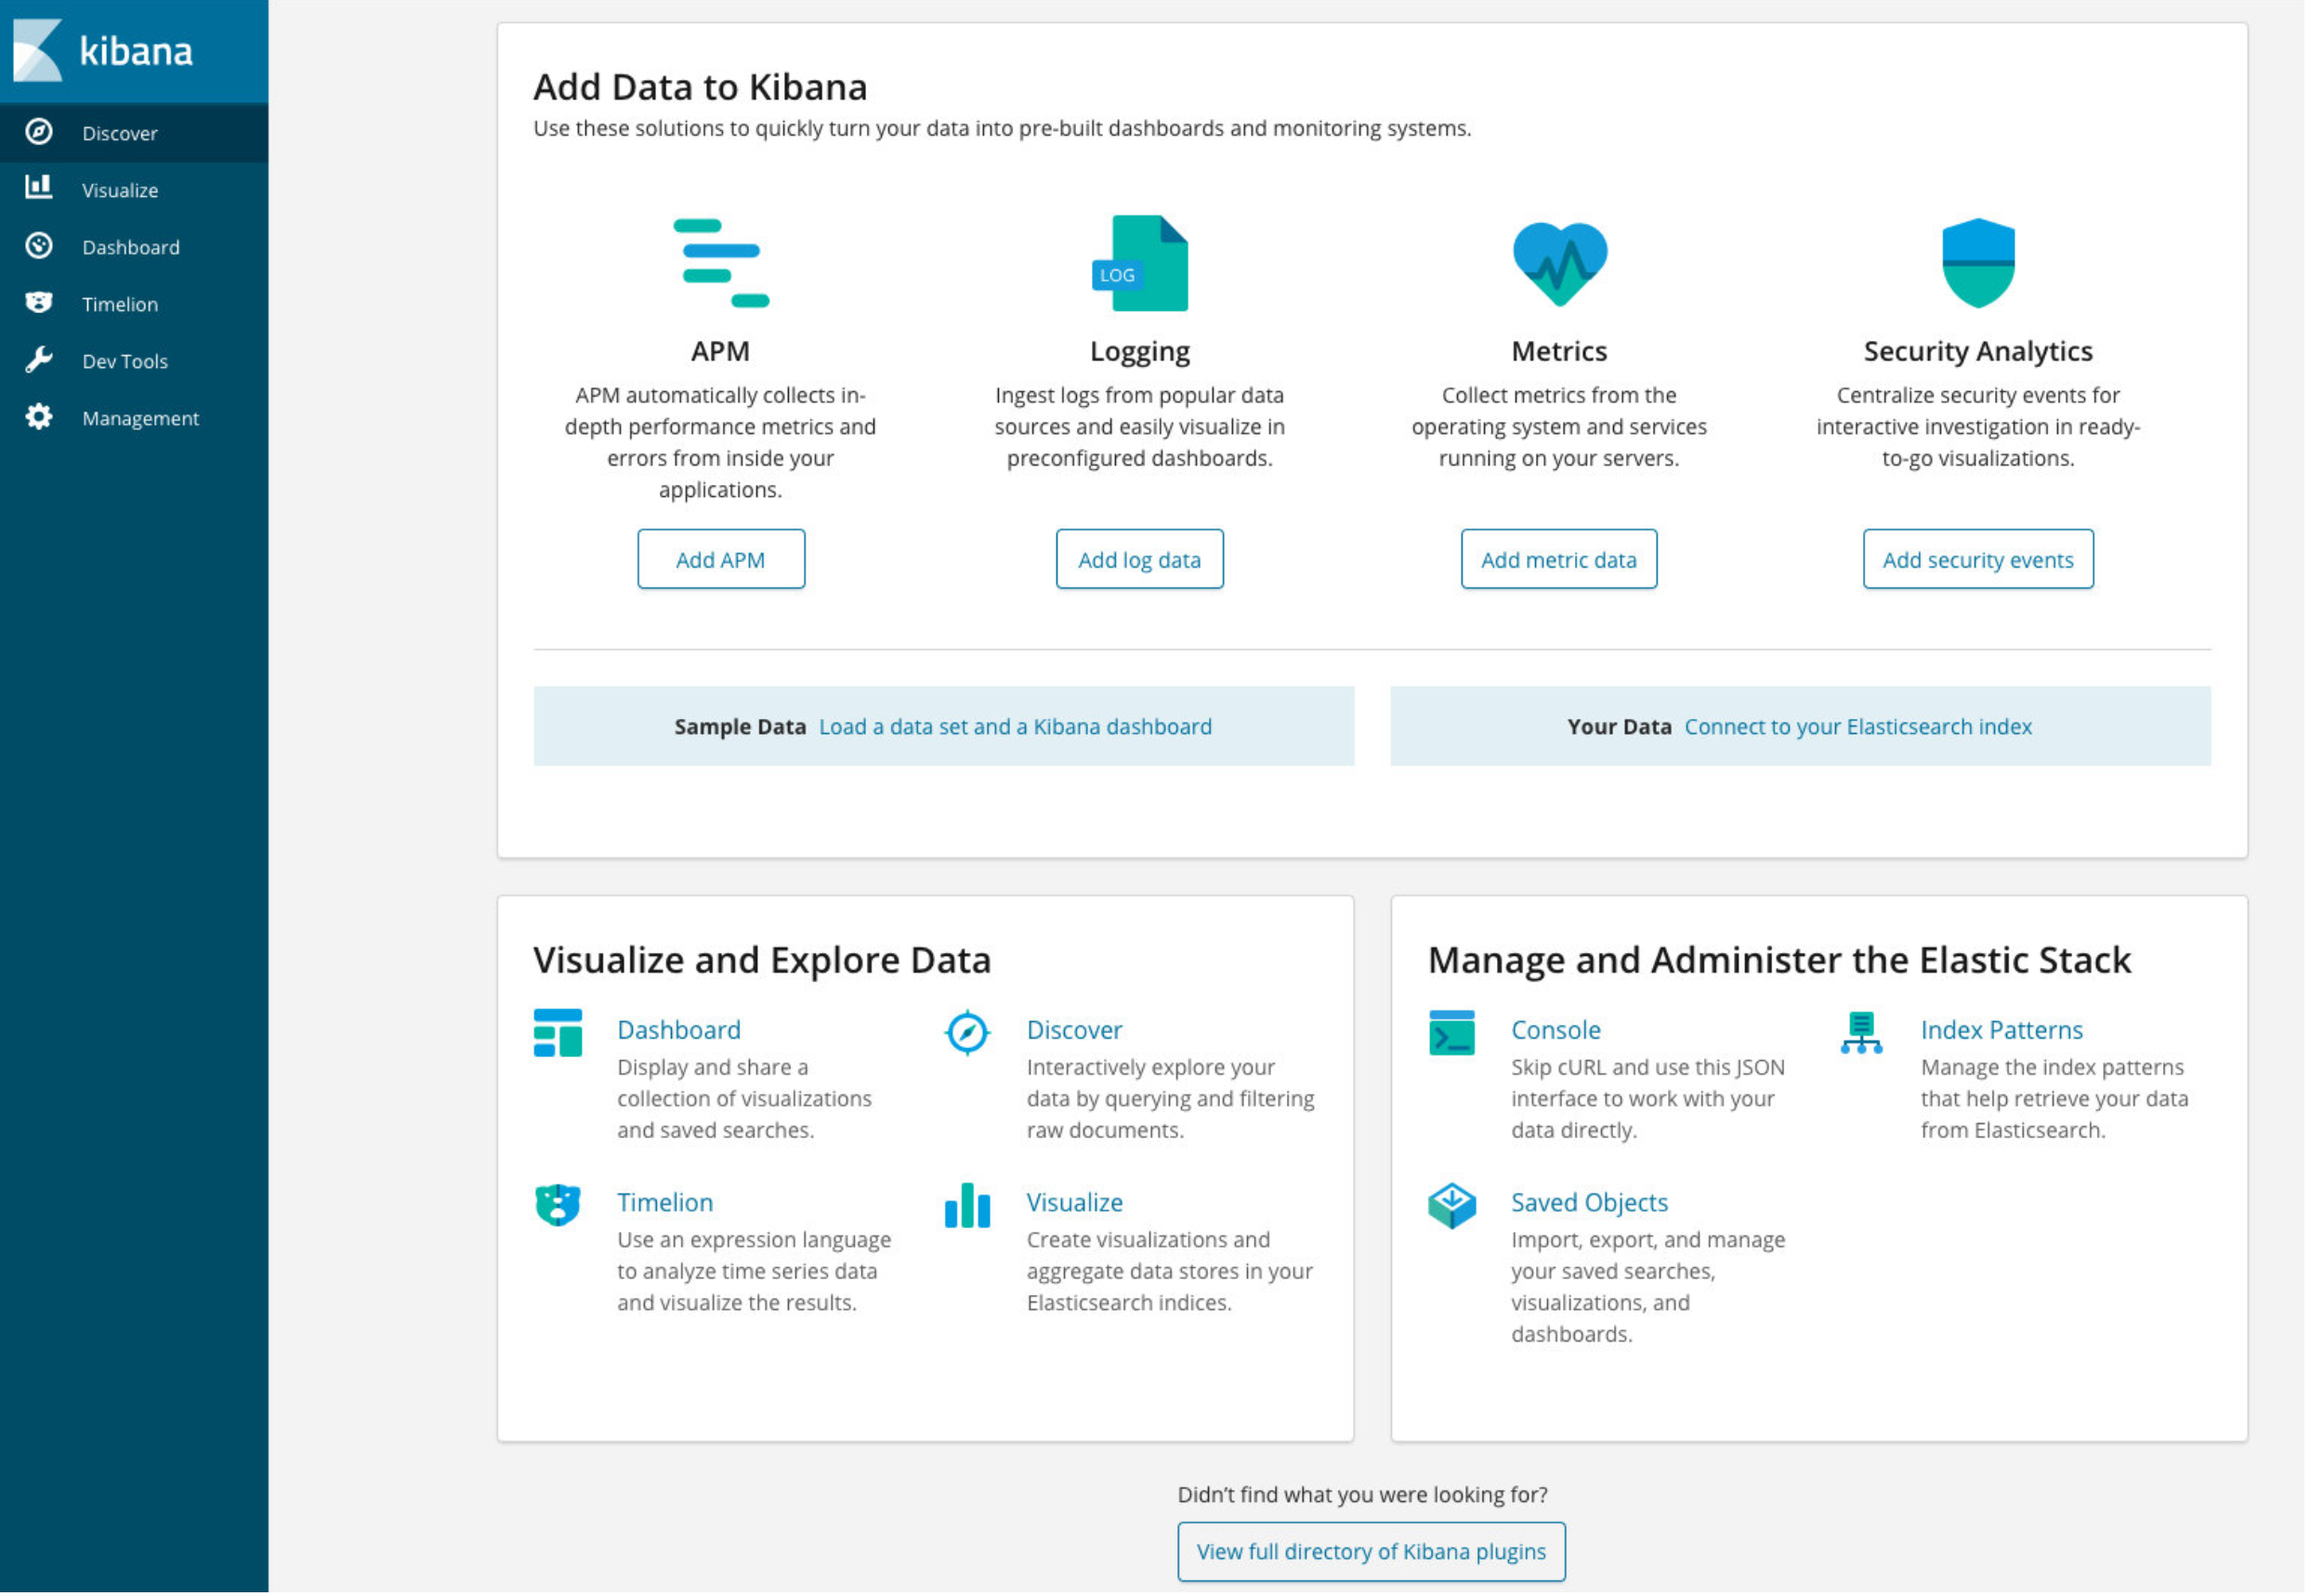This screenshot has width=2310, height=1596.
Task: Click the Index Patterns tree icon
Action: pyautogui.click(x=1864, y=1035)
